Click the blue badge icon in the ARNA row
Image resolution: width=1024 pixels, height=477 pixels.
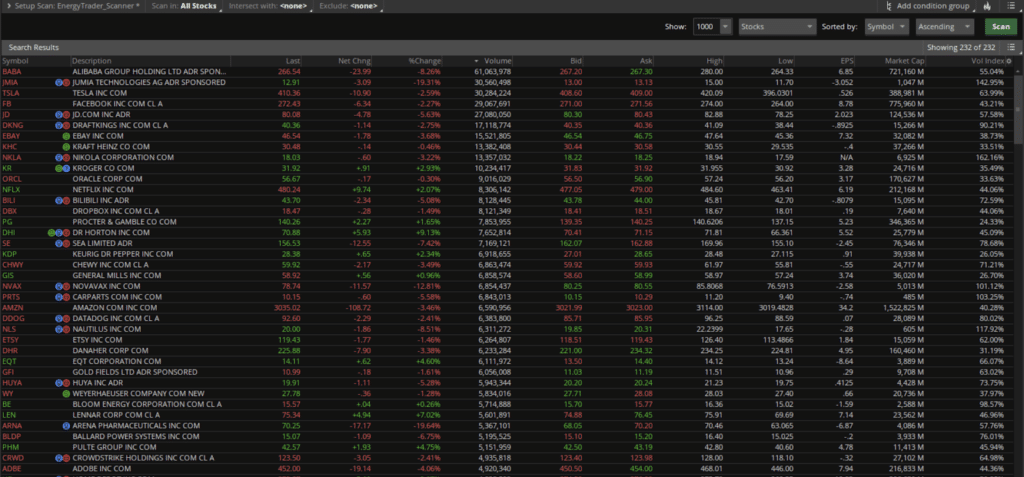(66, 425)
